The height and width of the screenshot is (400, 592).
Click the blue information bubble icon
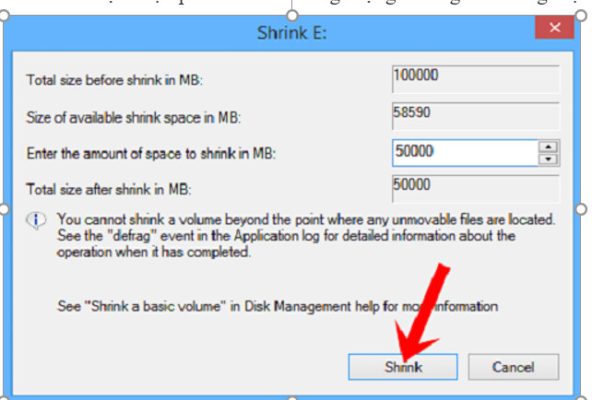36,220
